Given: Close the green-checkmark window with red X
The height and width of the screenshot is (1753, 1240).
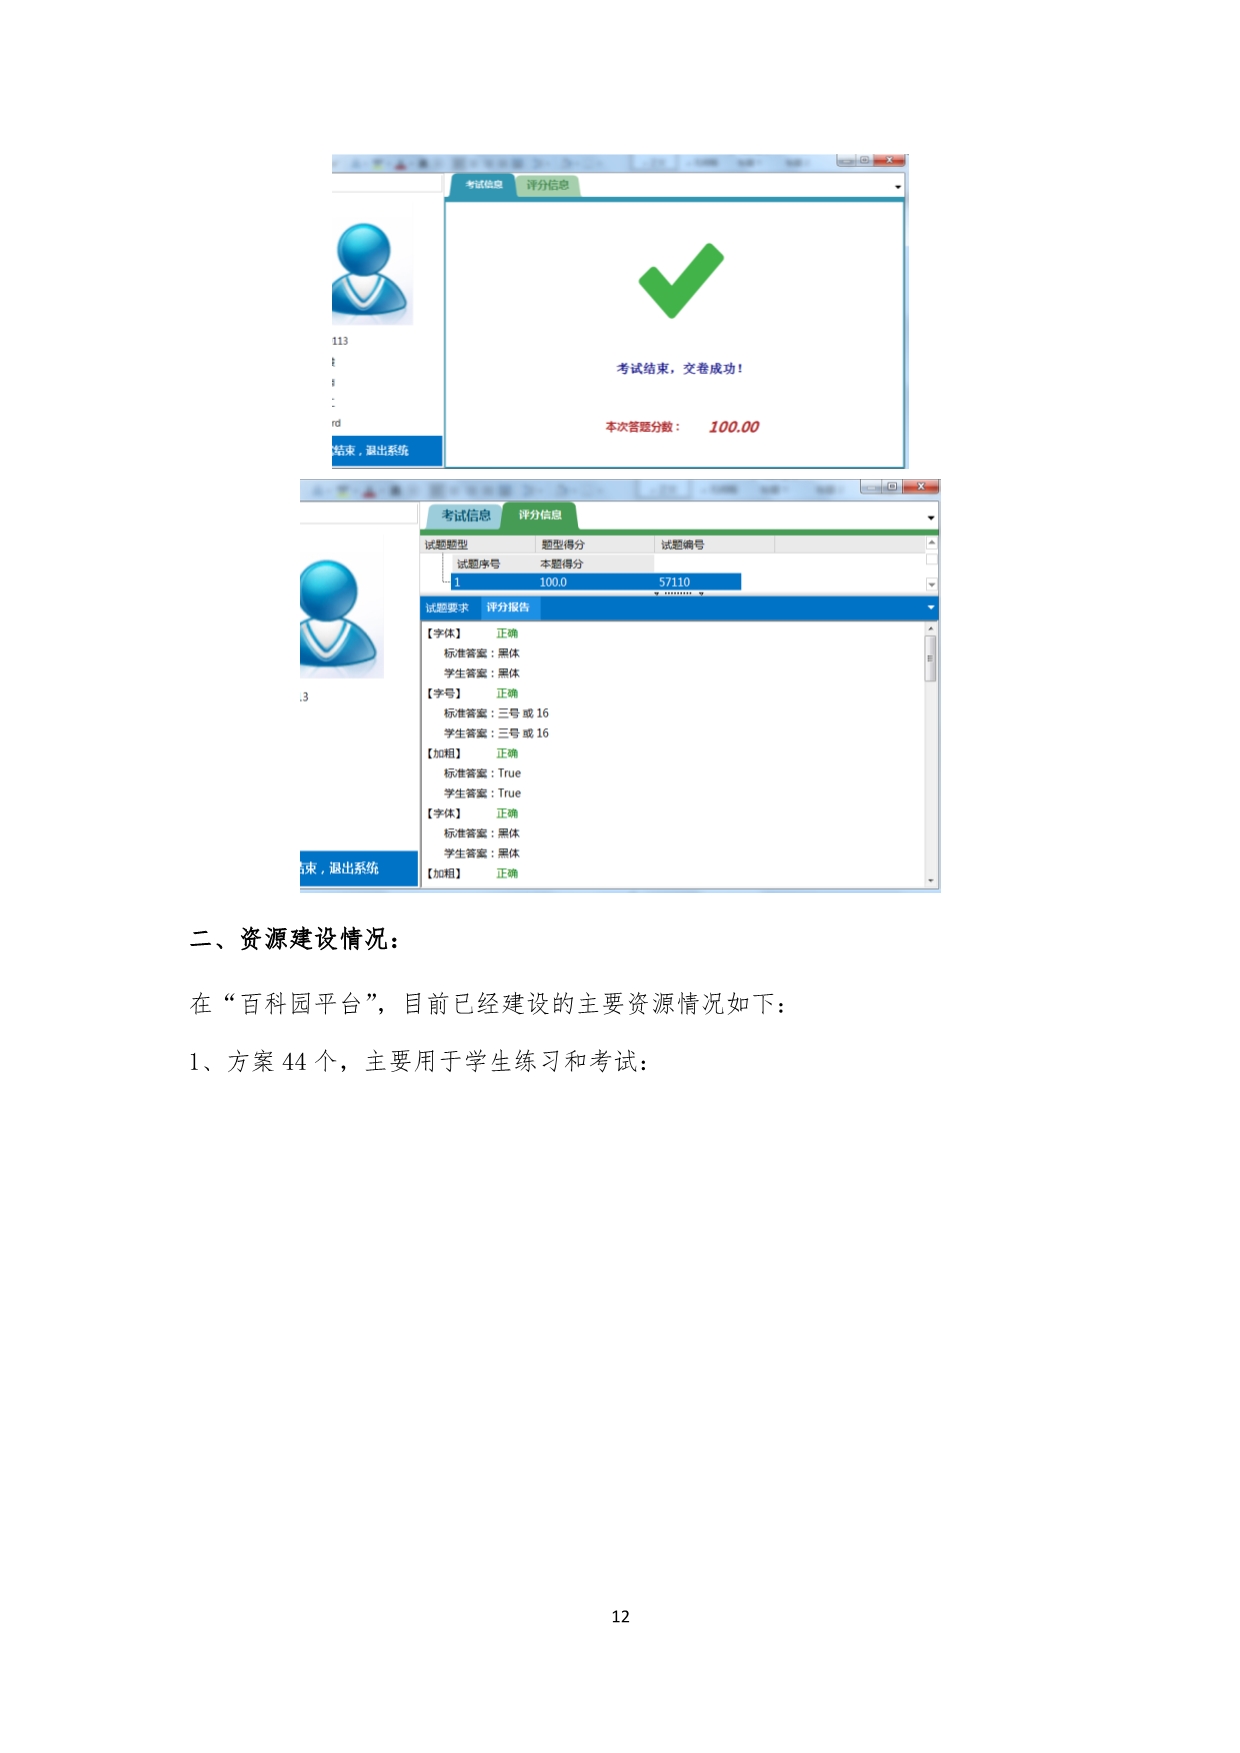Looking at the screenshot, I should tap(889, 160).
